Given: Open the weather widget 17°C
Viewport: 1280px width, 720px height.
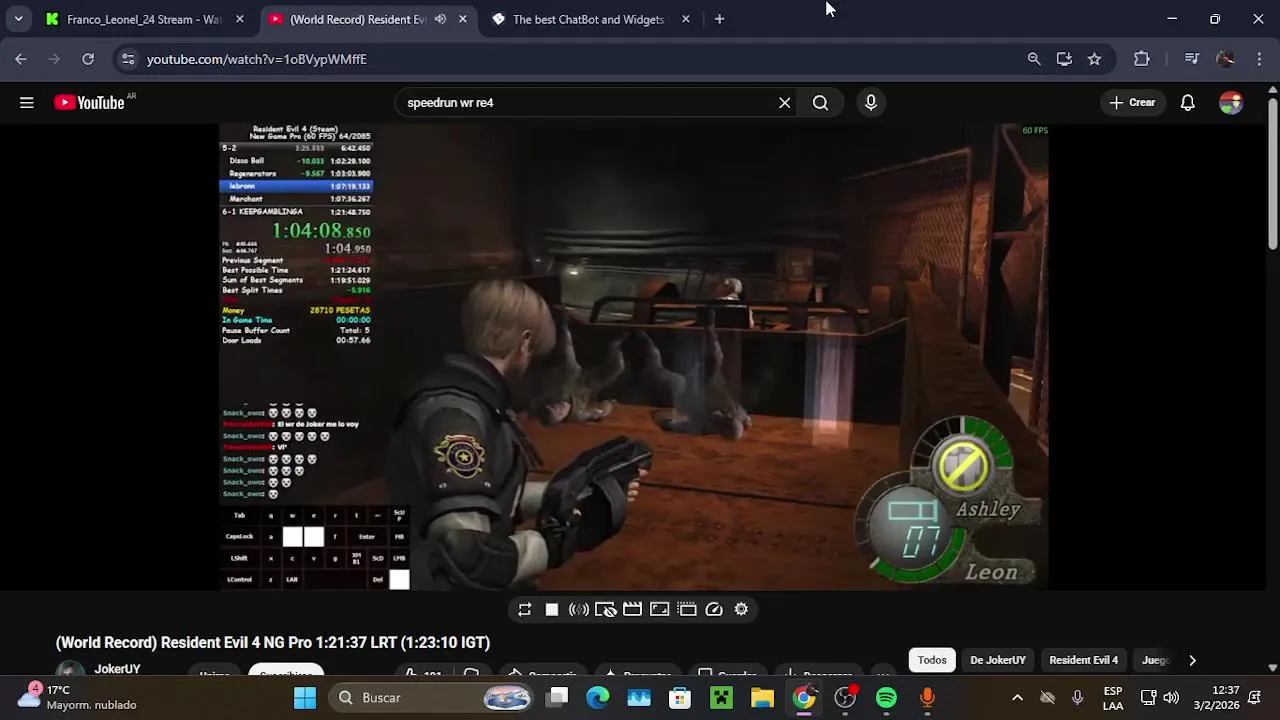Looking at the screenshot, I should point(78,697).
